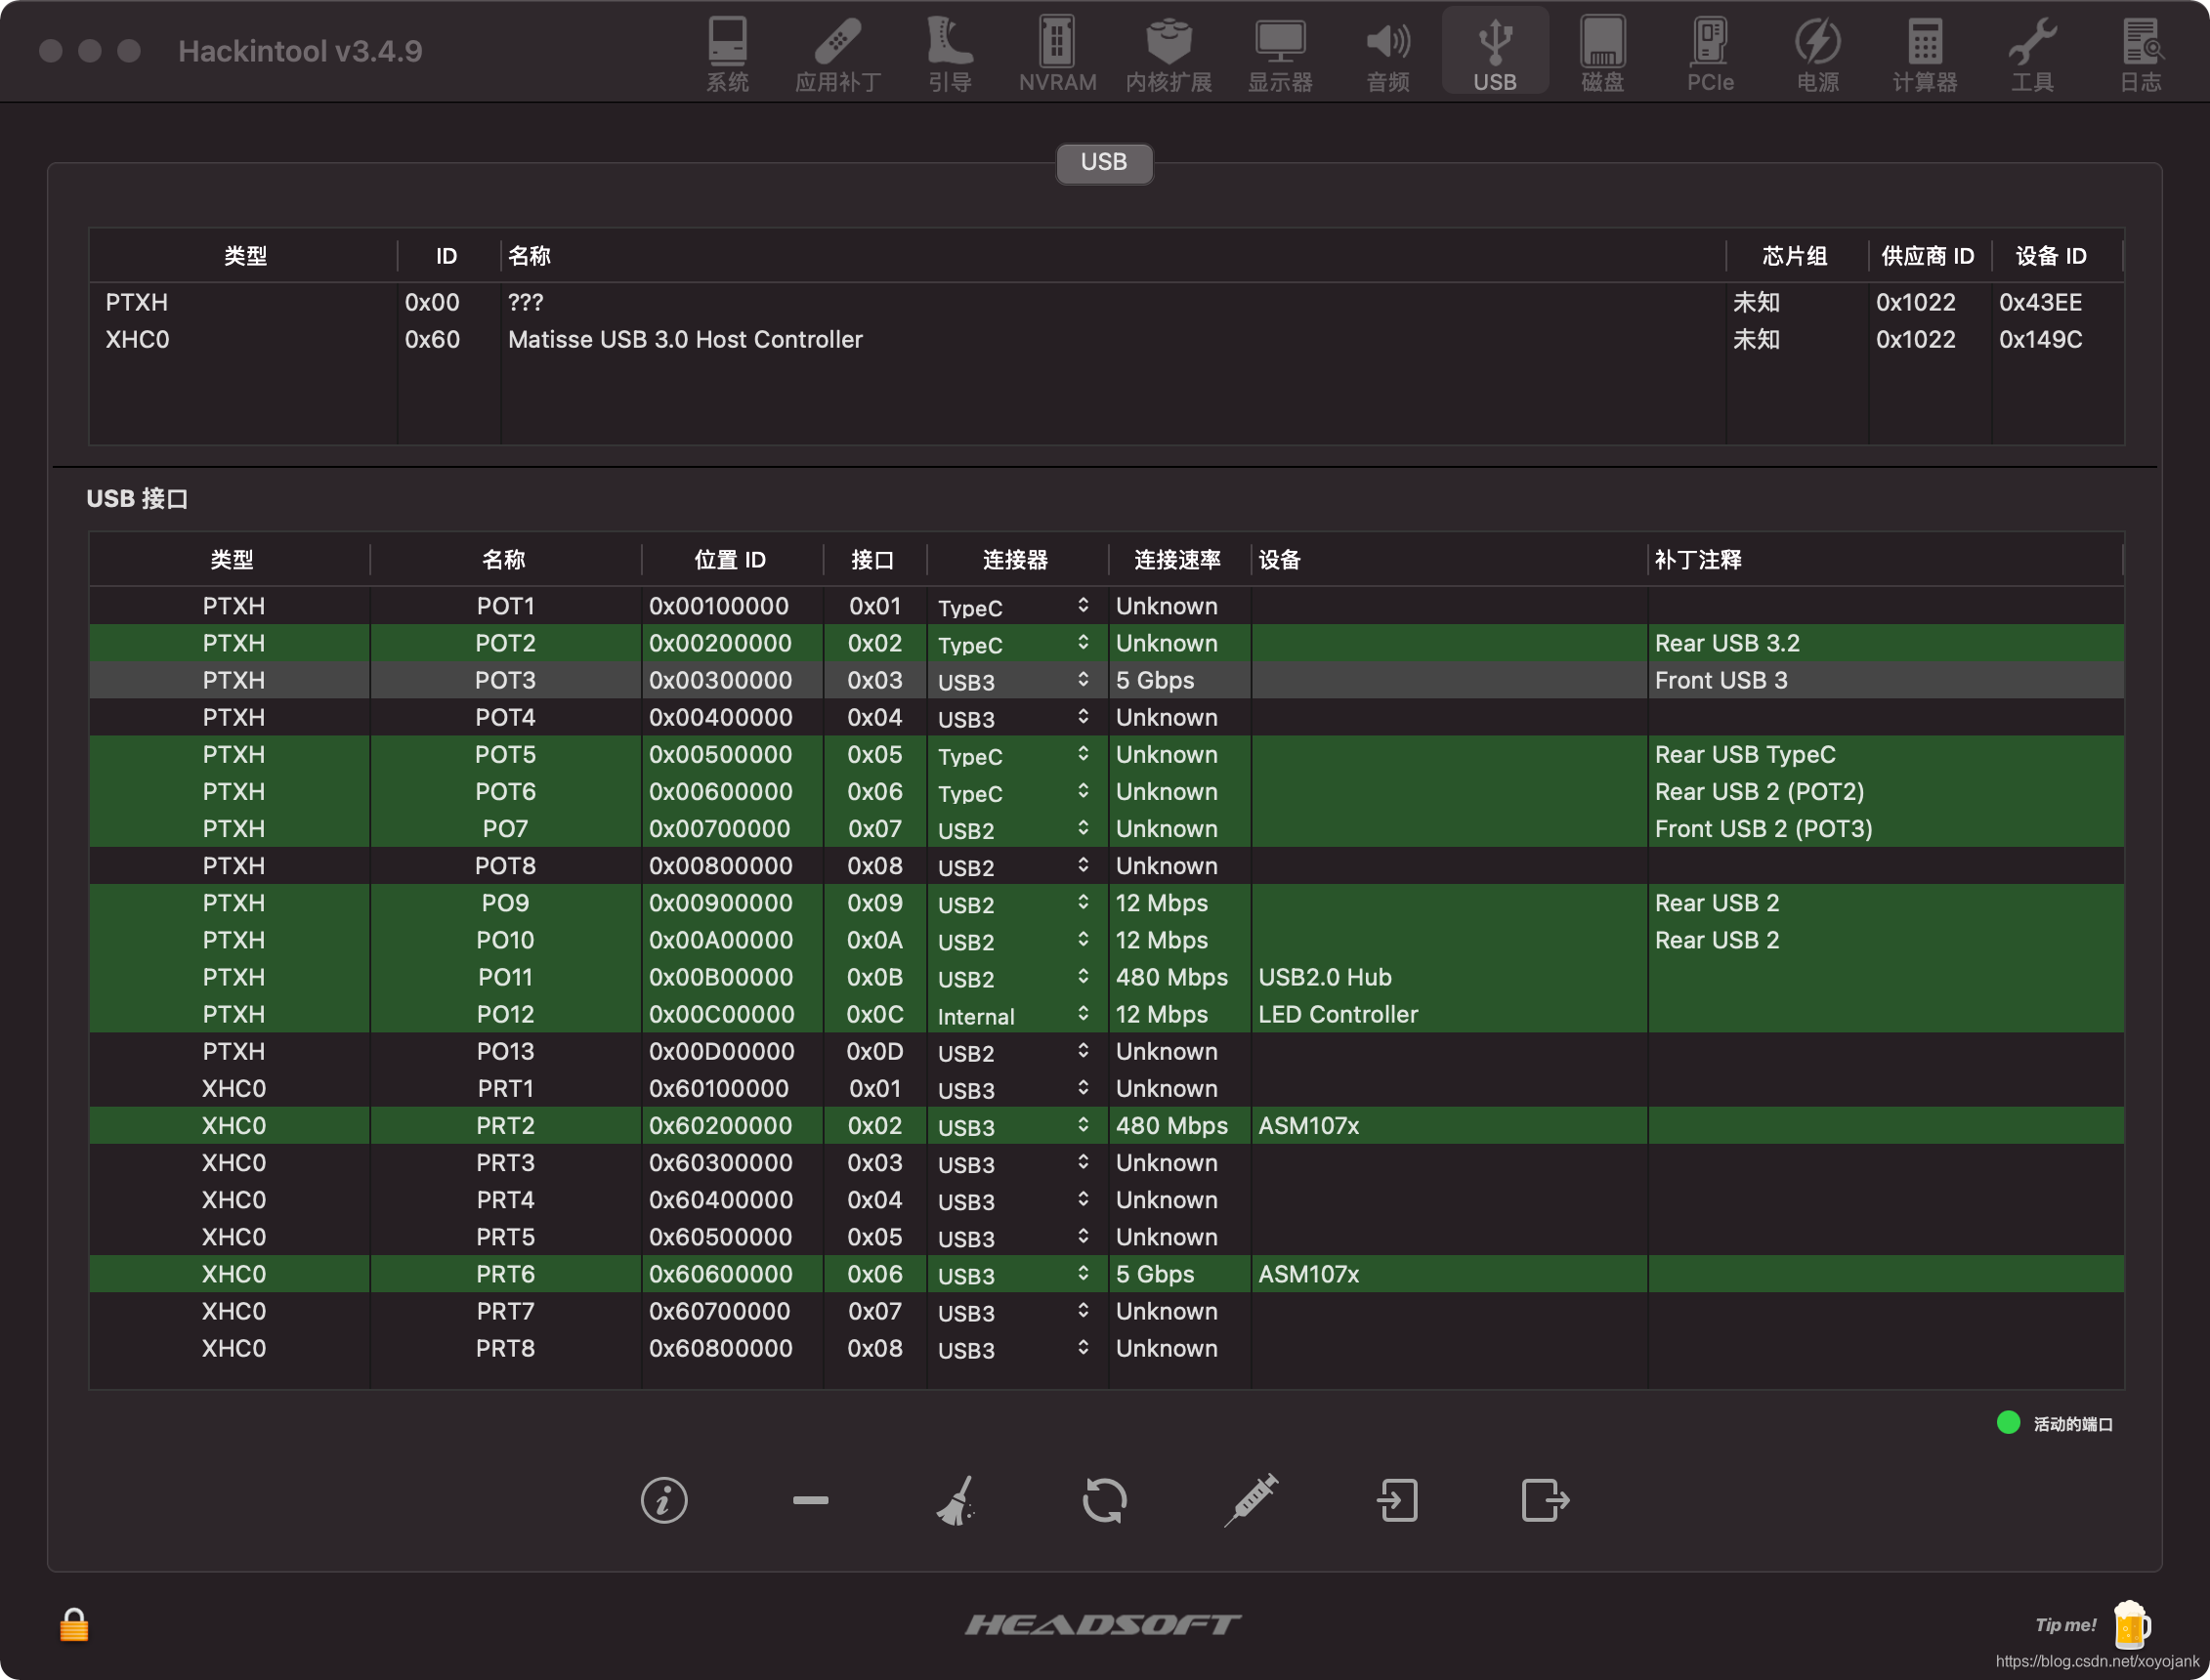This screenshot has height=1680, width=2210.
Task: Open the 内核扩展 kexts section
Action: pos(1168,54)
